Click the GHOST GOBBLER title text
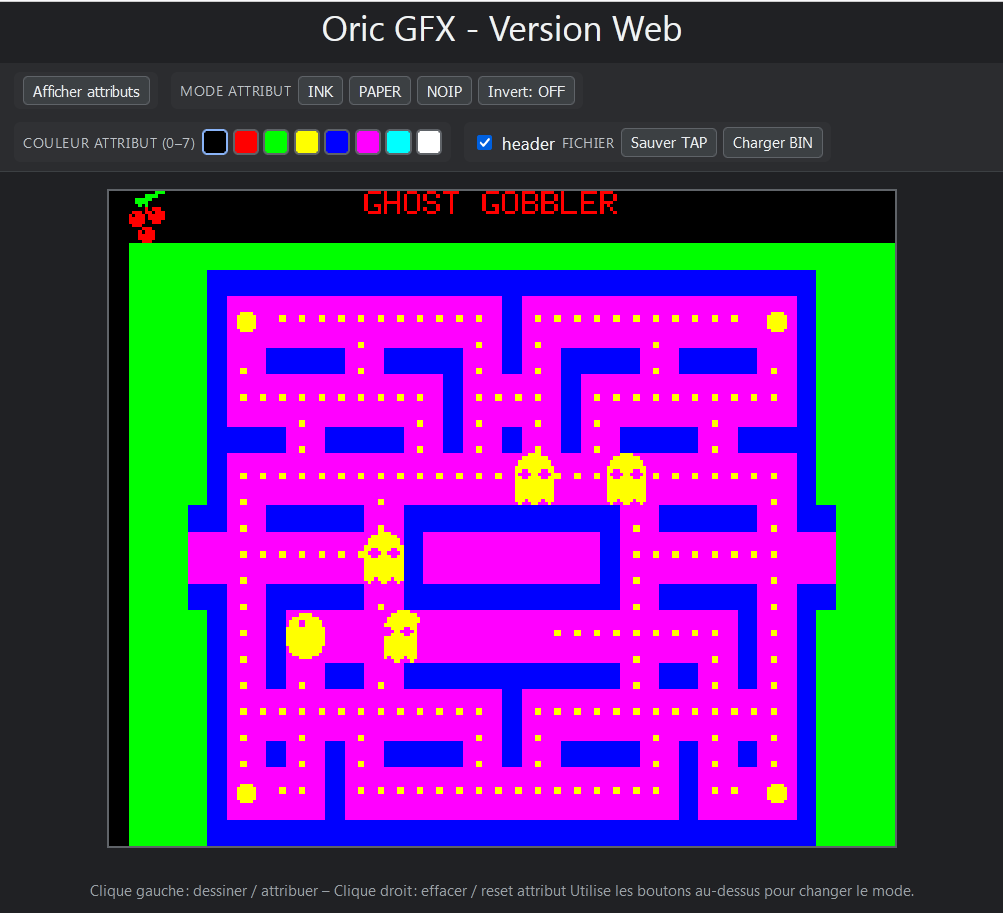 [x=490, y=203]
